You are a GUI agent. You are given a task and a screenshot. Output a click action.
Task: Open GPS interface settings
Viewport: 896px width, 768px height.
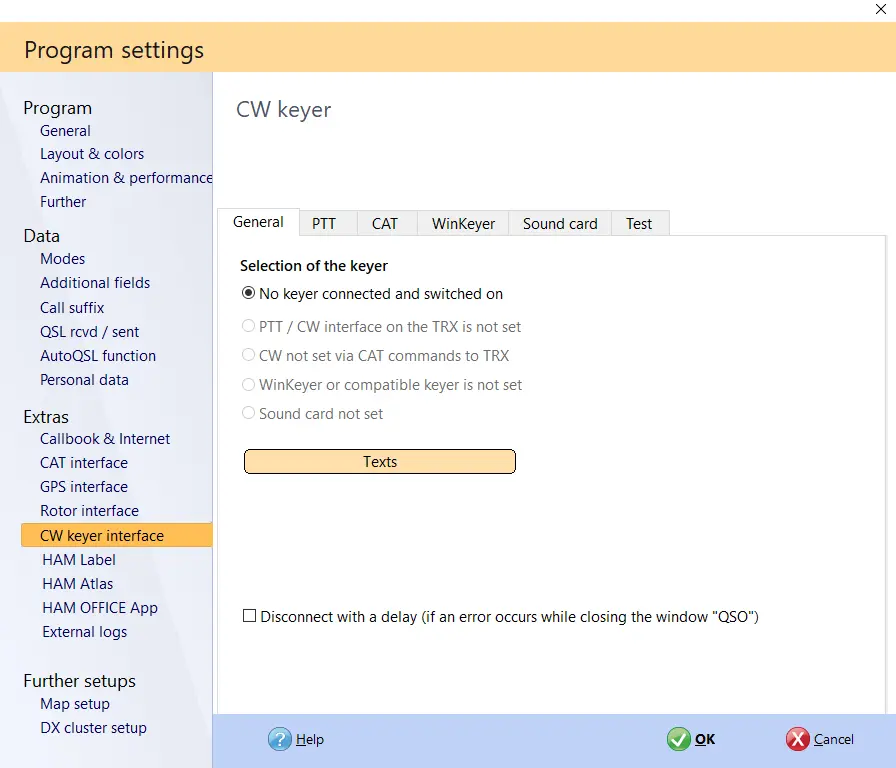[84, 487]
